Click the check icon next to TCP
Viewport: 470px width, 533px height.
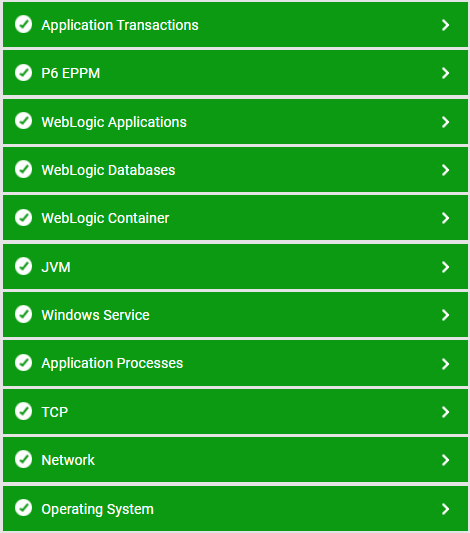[x=23, y=411]
